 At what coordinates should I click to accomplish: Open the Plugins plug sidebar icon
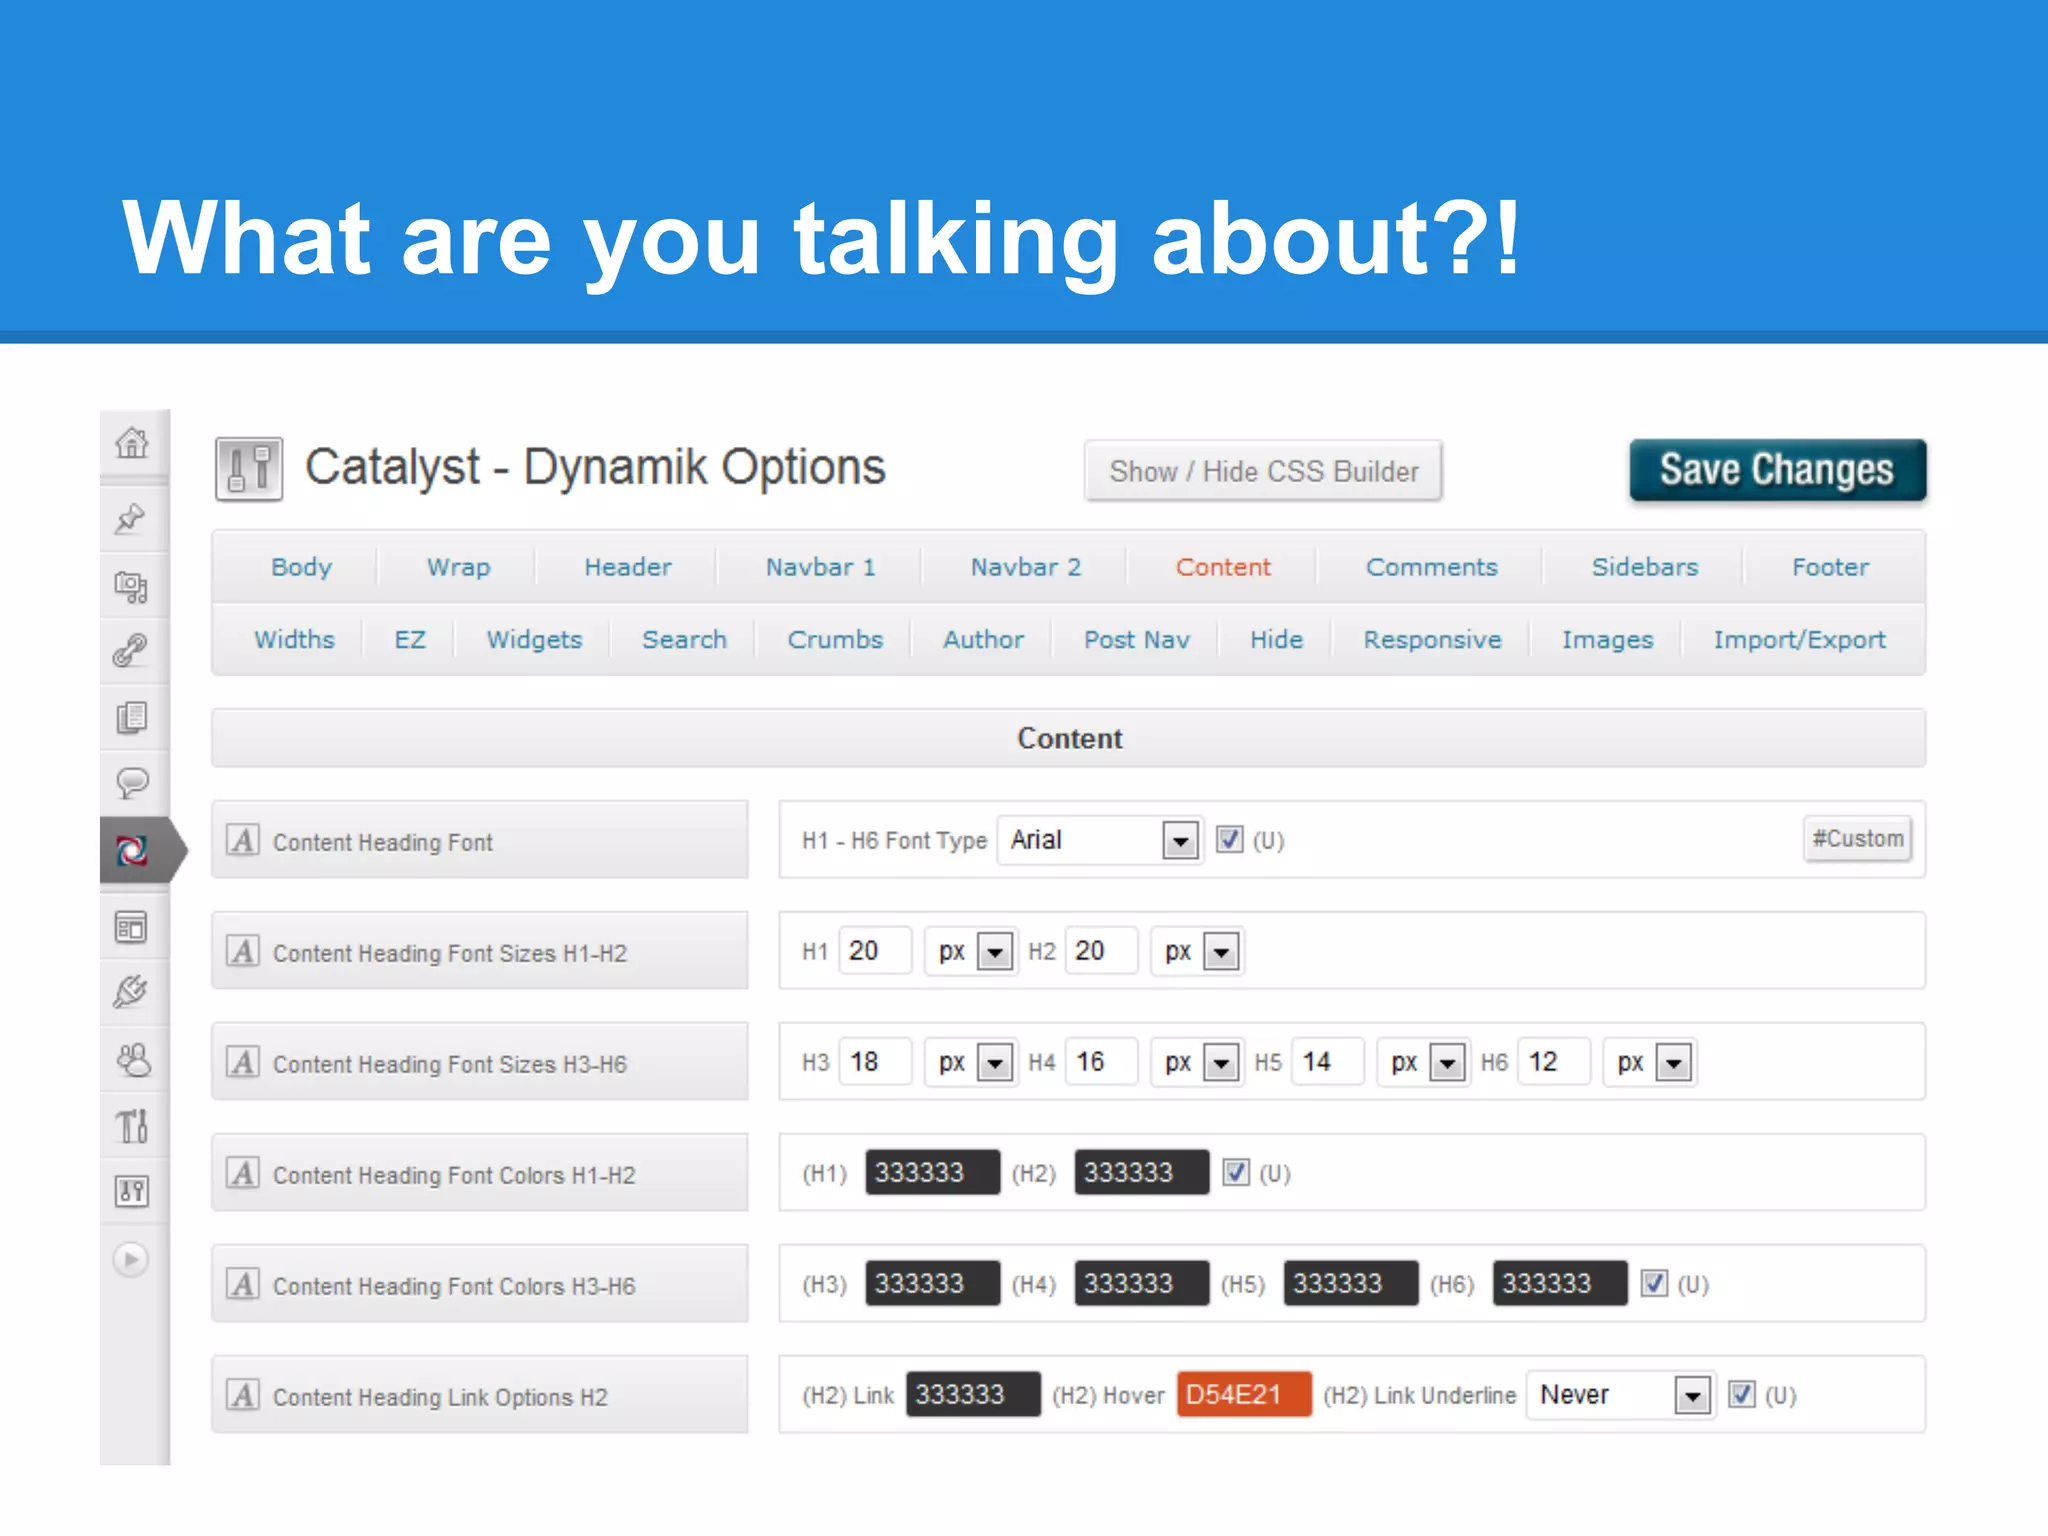131,992
